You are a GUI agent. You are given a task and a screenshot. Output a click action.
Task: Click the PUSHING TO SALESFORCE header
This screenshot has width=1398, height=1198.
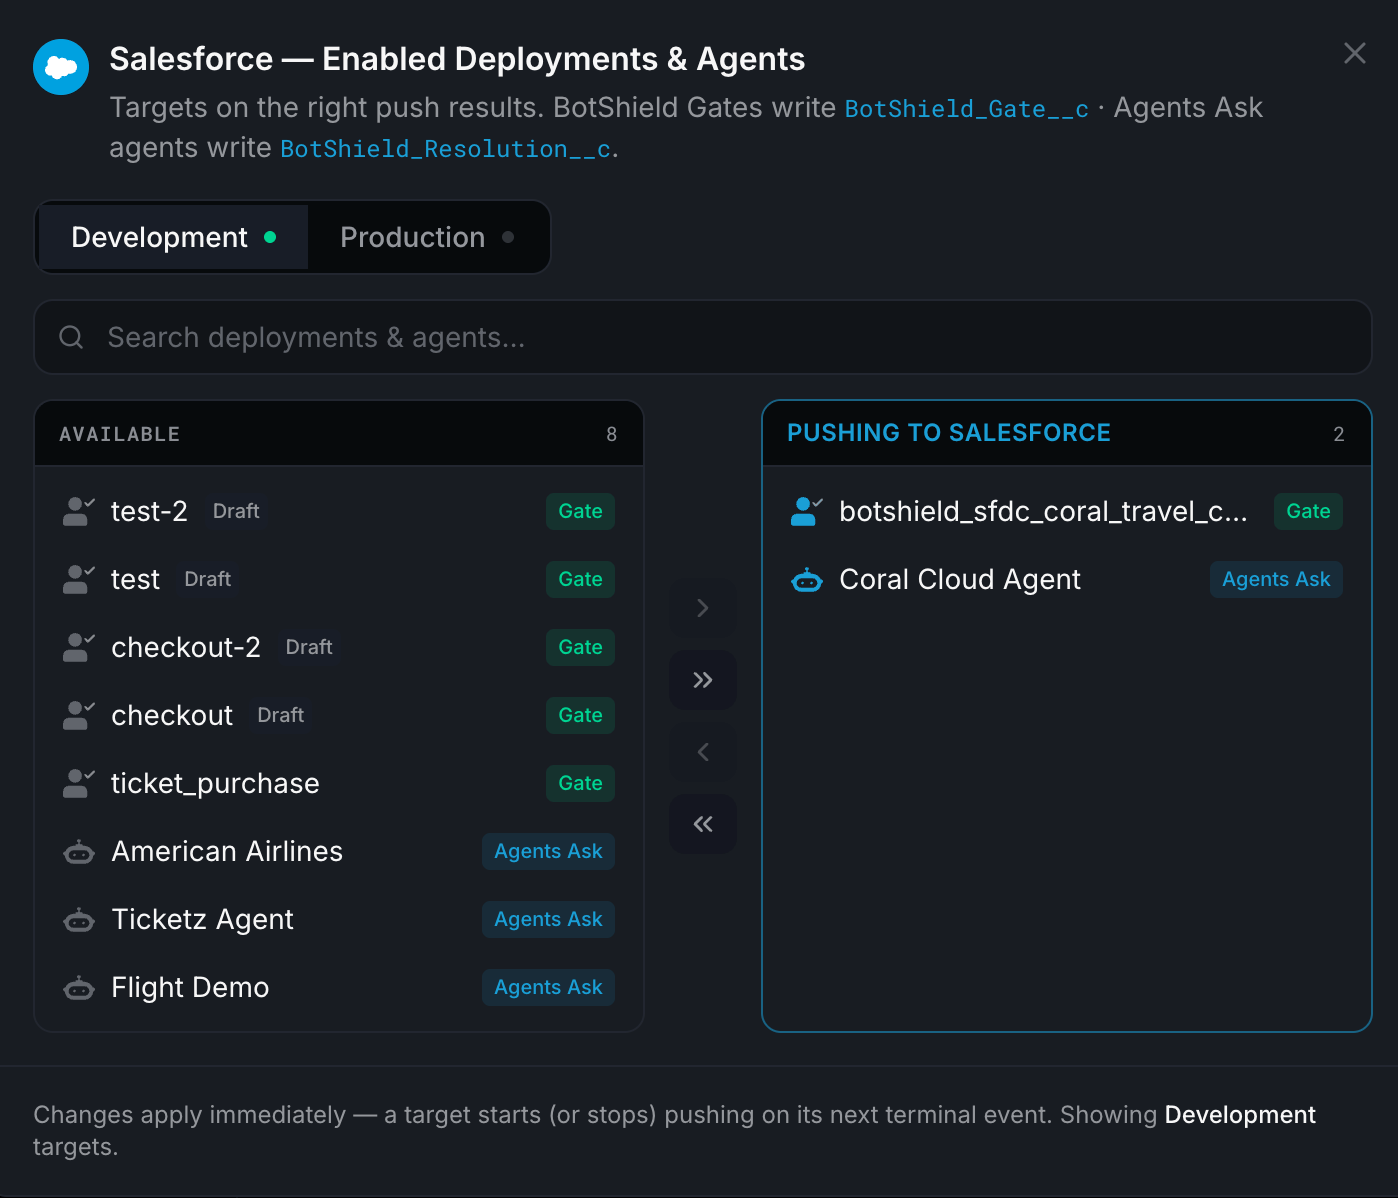coord(949,433)
